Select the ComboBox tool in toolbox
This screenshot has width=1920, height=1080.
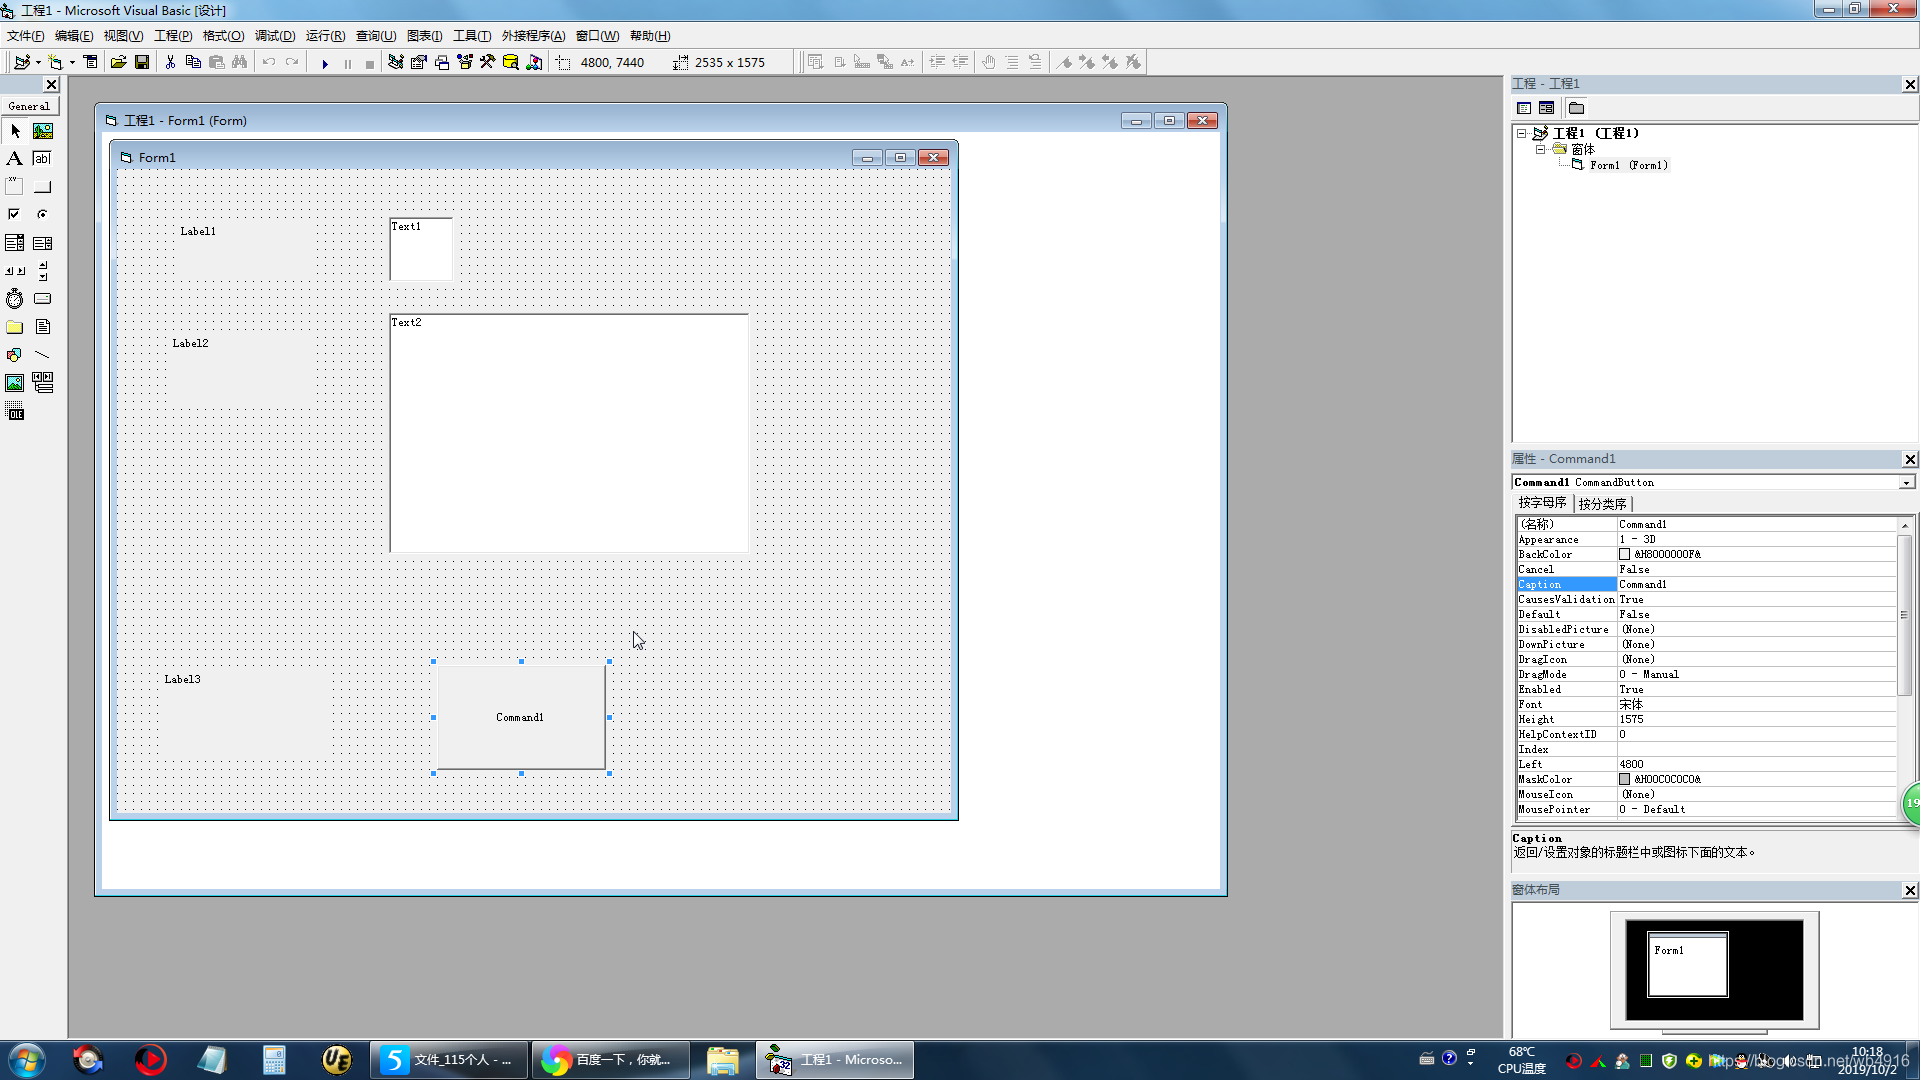click(14, 243)
